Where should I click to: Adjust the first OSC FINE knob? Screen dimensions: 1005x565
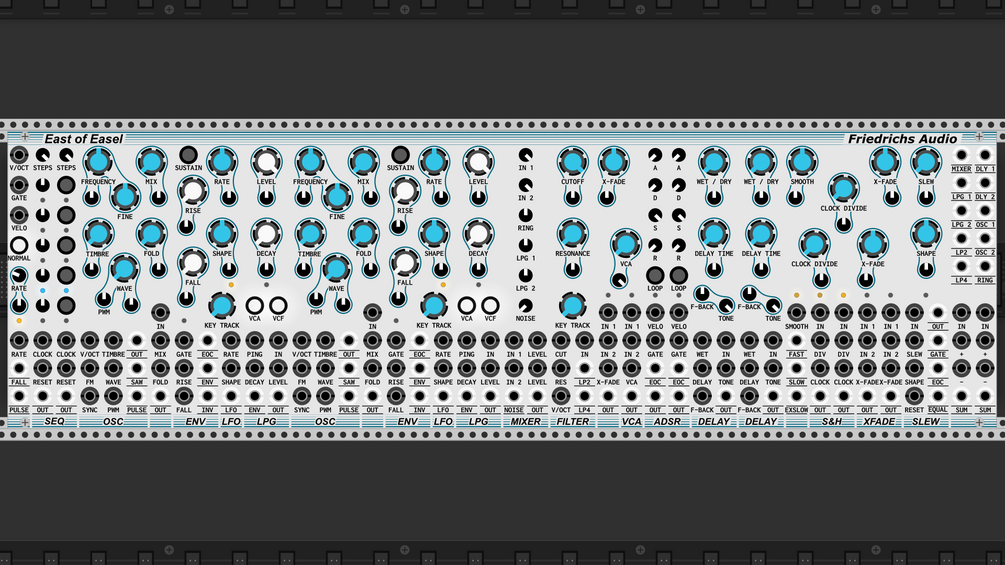tap(124, 197)
